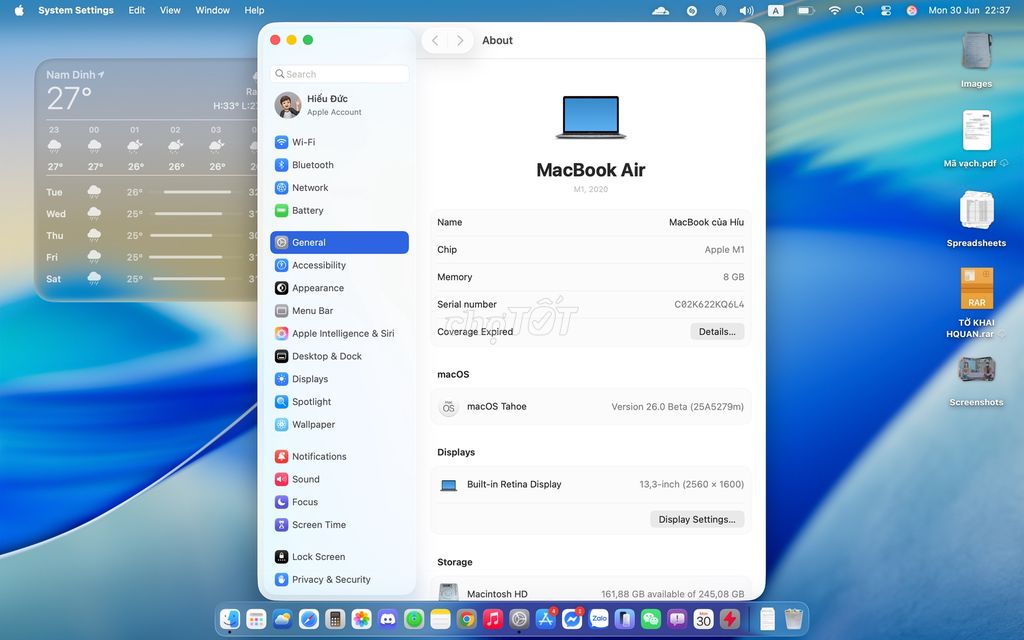Viewport: 1024px width, 640px height.
Task: Open Battery settings in sidebar
Action: tap(339, 210)
